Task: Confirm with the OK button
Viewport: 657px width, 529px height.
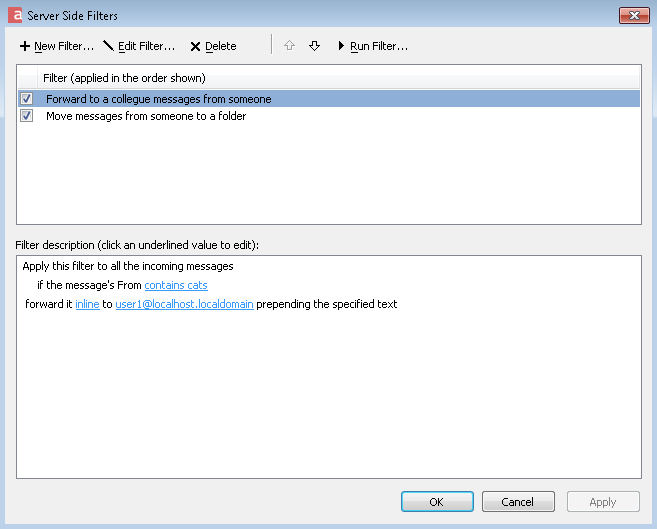Action: 437,501
